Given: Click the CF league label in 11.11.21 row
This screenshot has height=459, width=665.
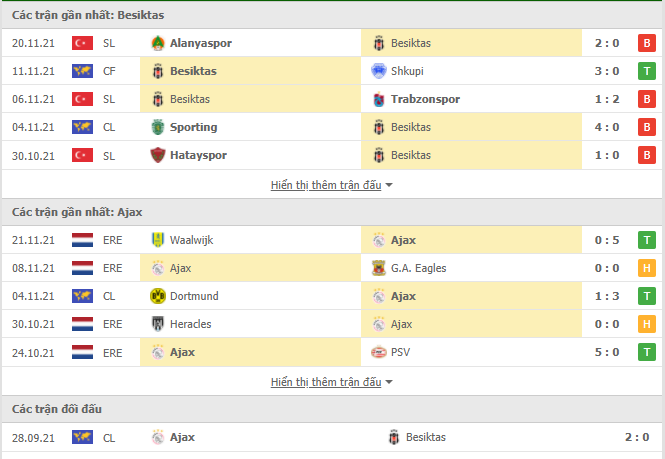Looking at the screenshot, I should pos(109,71).
